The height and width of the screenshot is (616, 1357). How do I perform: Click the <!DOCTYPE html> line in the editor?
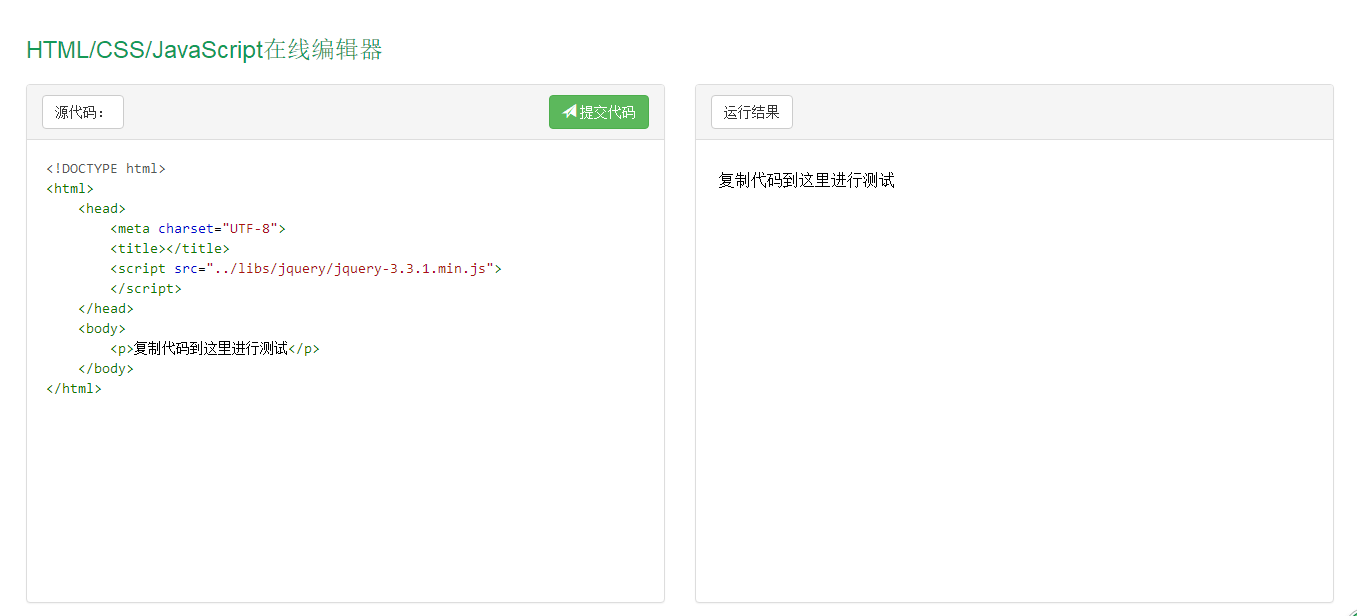click(106, 168)
